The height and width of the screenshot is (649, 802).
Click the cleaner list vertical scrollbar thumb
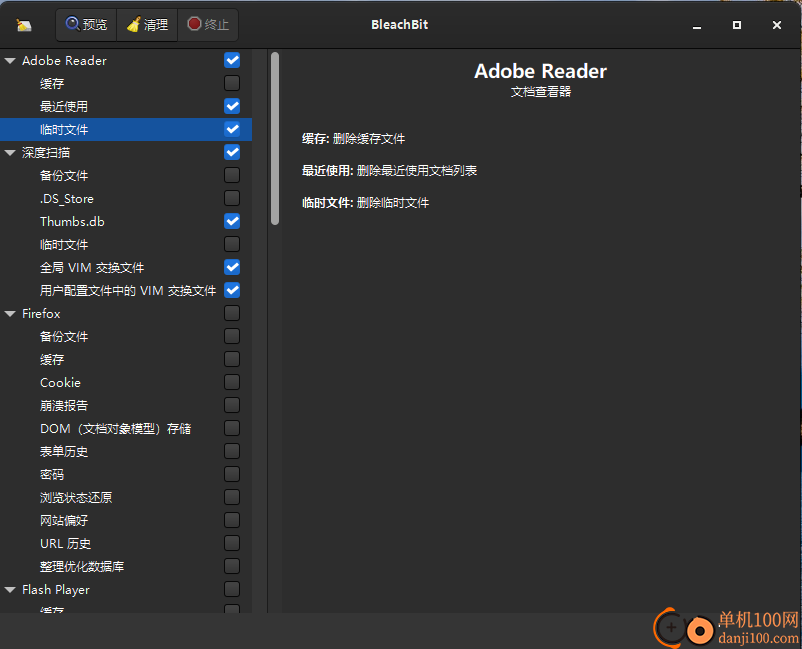(x=275, y=138)
